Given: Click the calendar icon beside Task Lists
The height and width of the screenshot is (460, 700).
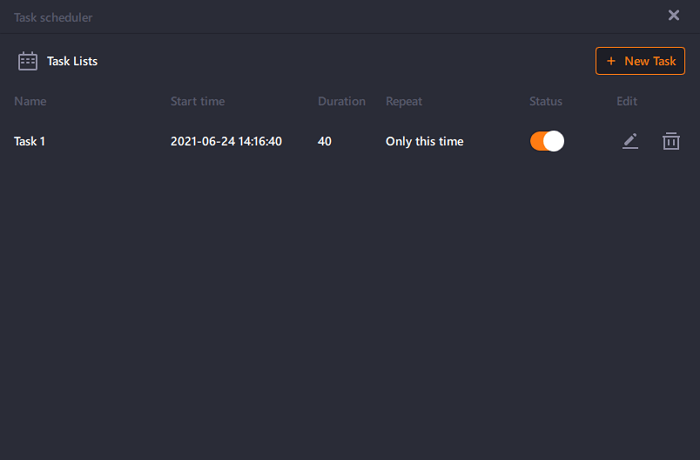Looking at the screenshot, I should coord(28,61).
